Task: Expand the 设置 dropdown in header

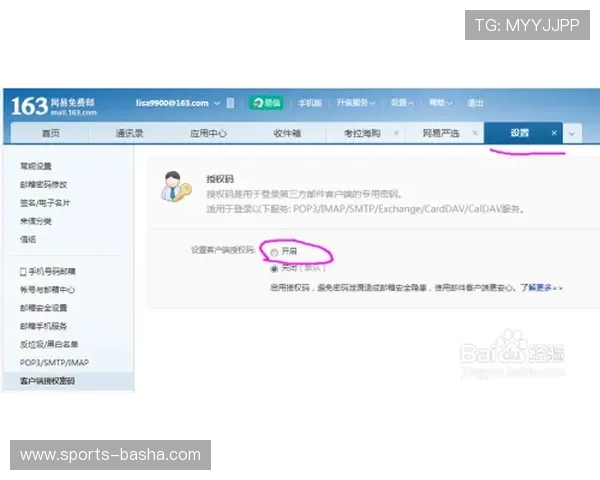Action: click(x=402, y=103)
